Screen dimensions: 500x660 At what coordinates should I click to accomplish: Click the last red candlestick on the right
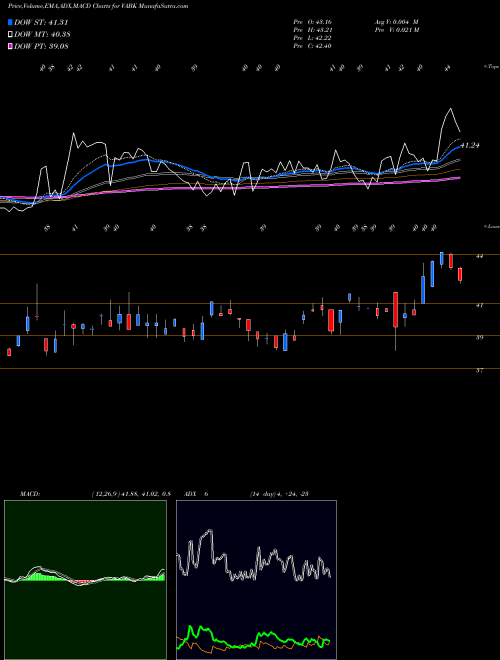point(460,274)
